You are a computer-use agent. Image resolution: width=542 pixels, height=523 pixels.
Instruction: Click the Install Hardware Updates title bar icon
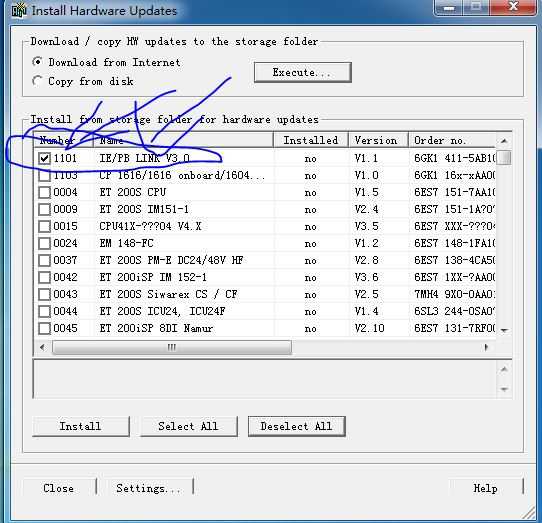coord(19,10)
